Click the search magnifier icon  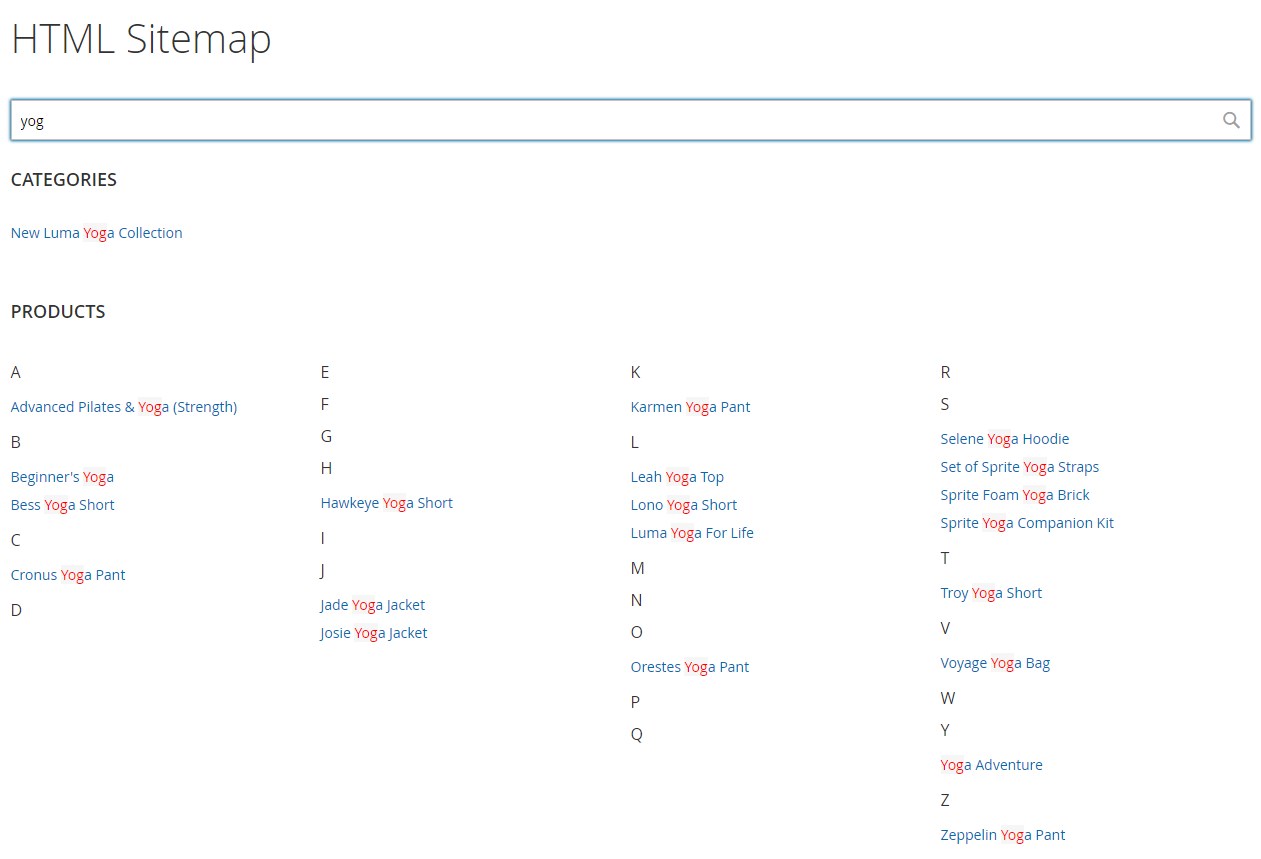pyautogui.click(x=1231, y=120)
